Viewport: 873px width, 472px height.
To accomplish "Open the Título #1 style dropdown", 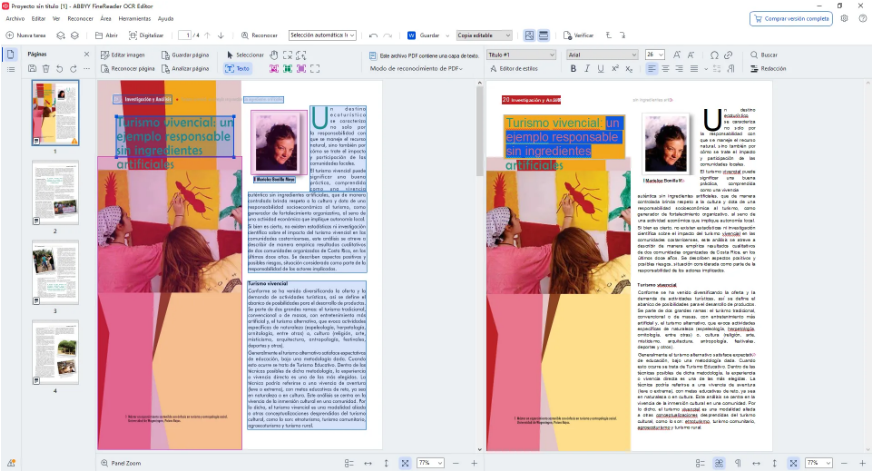I will [x=522, y=54].
